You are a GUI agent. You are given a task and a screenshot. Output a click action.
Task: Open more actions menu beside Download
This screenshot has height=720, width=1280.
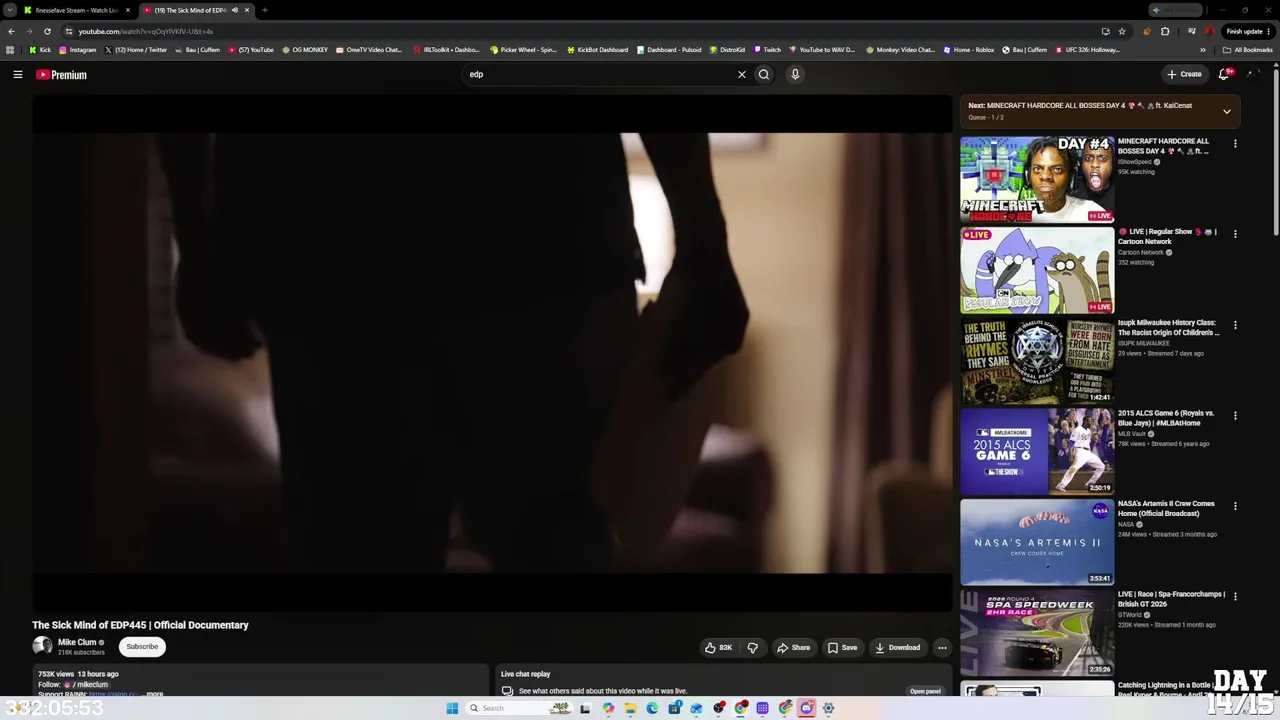point(942,648)
